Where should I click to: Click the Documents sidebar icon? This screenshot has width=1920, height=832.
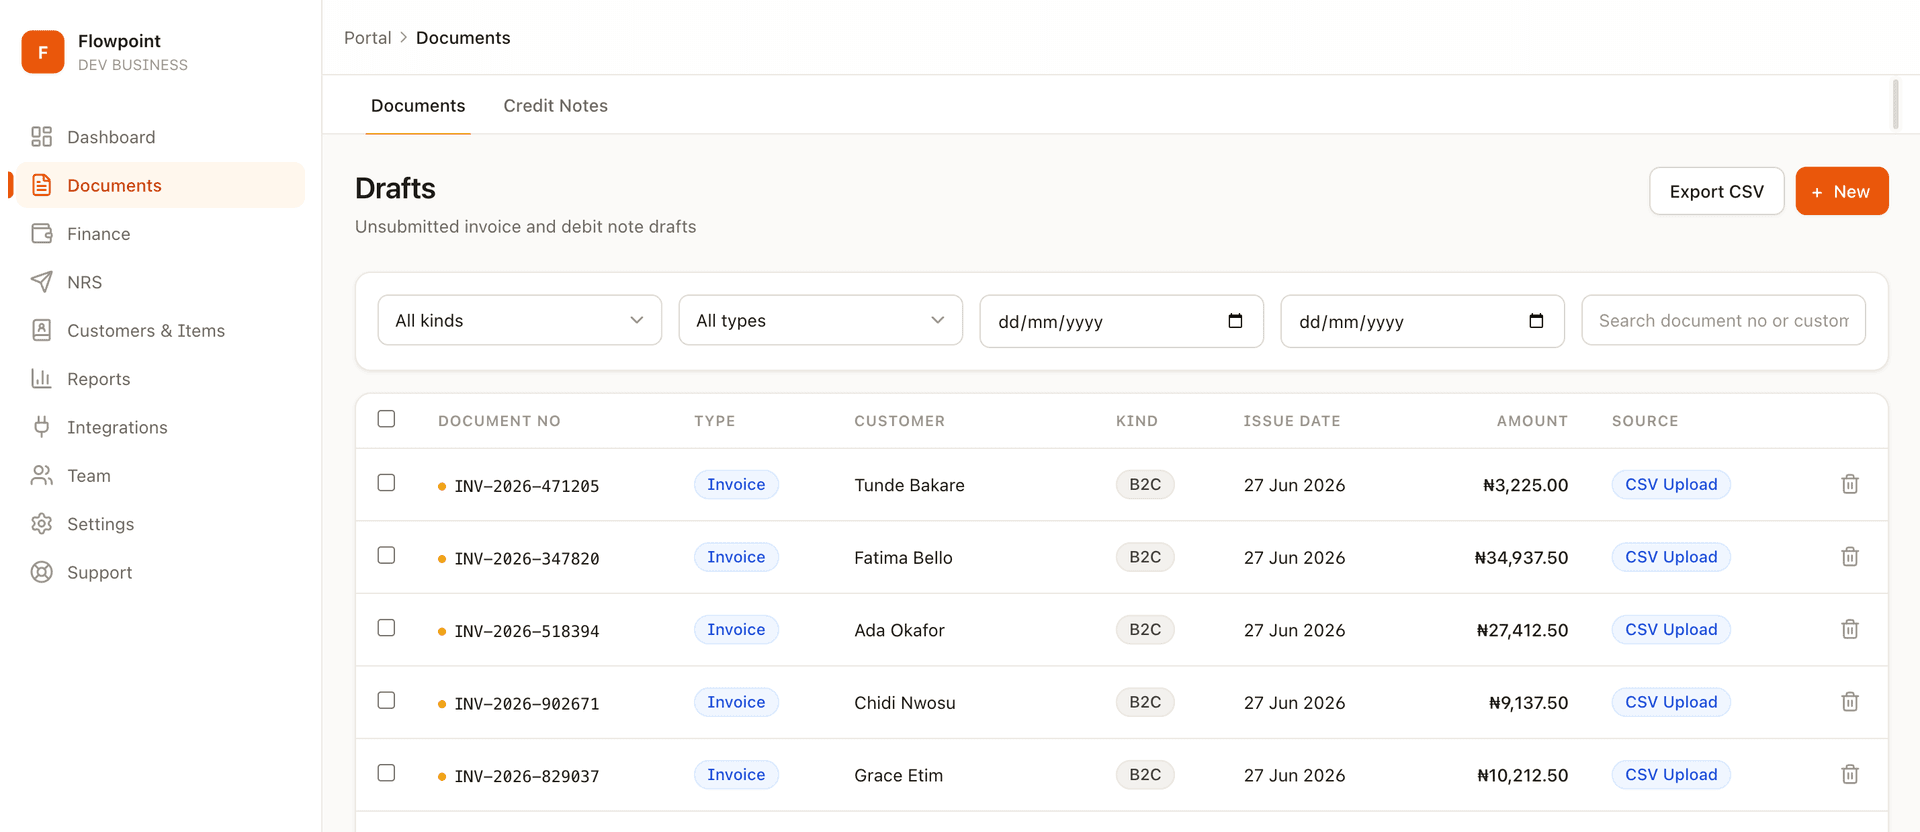point(41,185)
